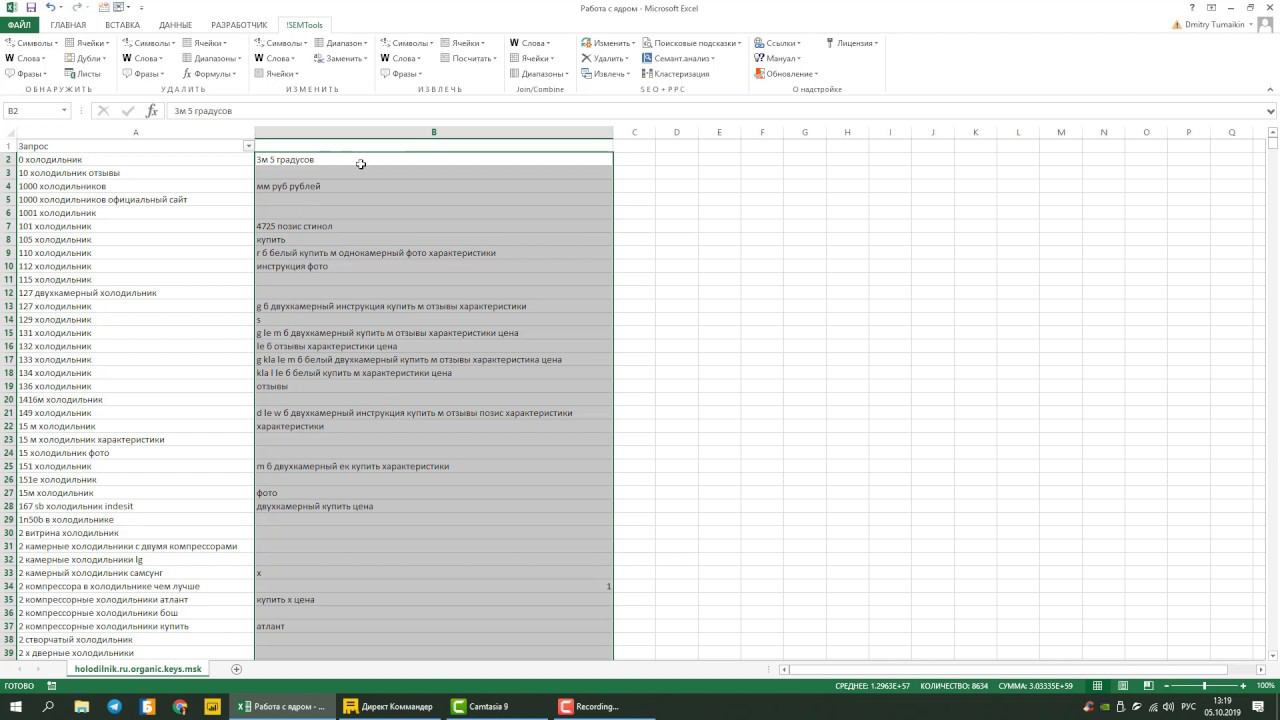This screenshot has width=1280, height=720.
Task: Click the Save icon in quick access toolbar
Action: (x=31, y=8)
